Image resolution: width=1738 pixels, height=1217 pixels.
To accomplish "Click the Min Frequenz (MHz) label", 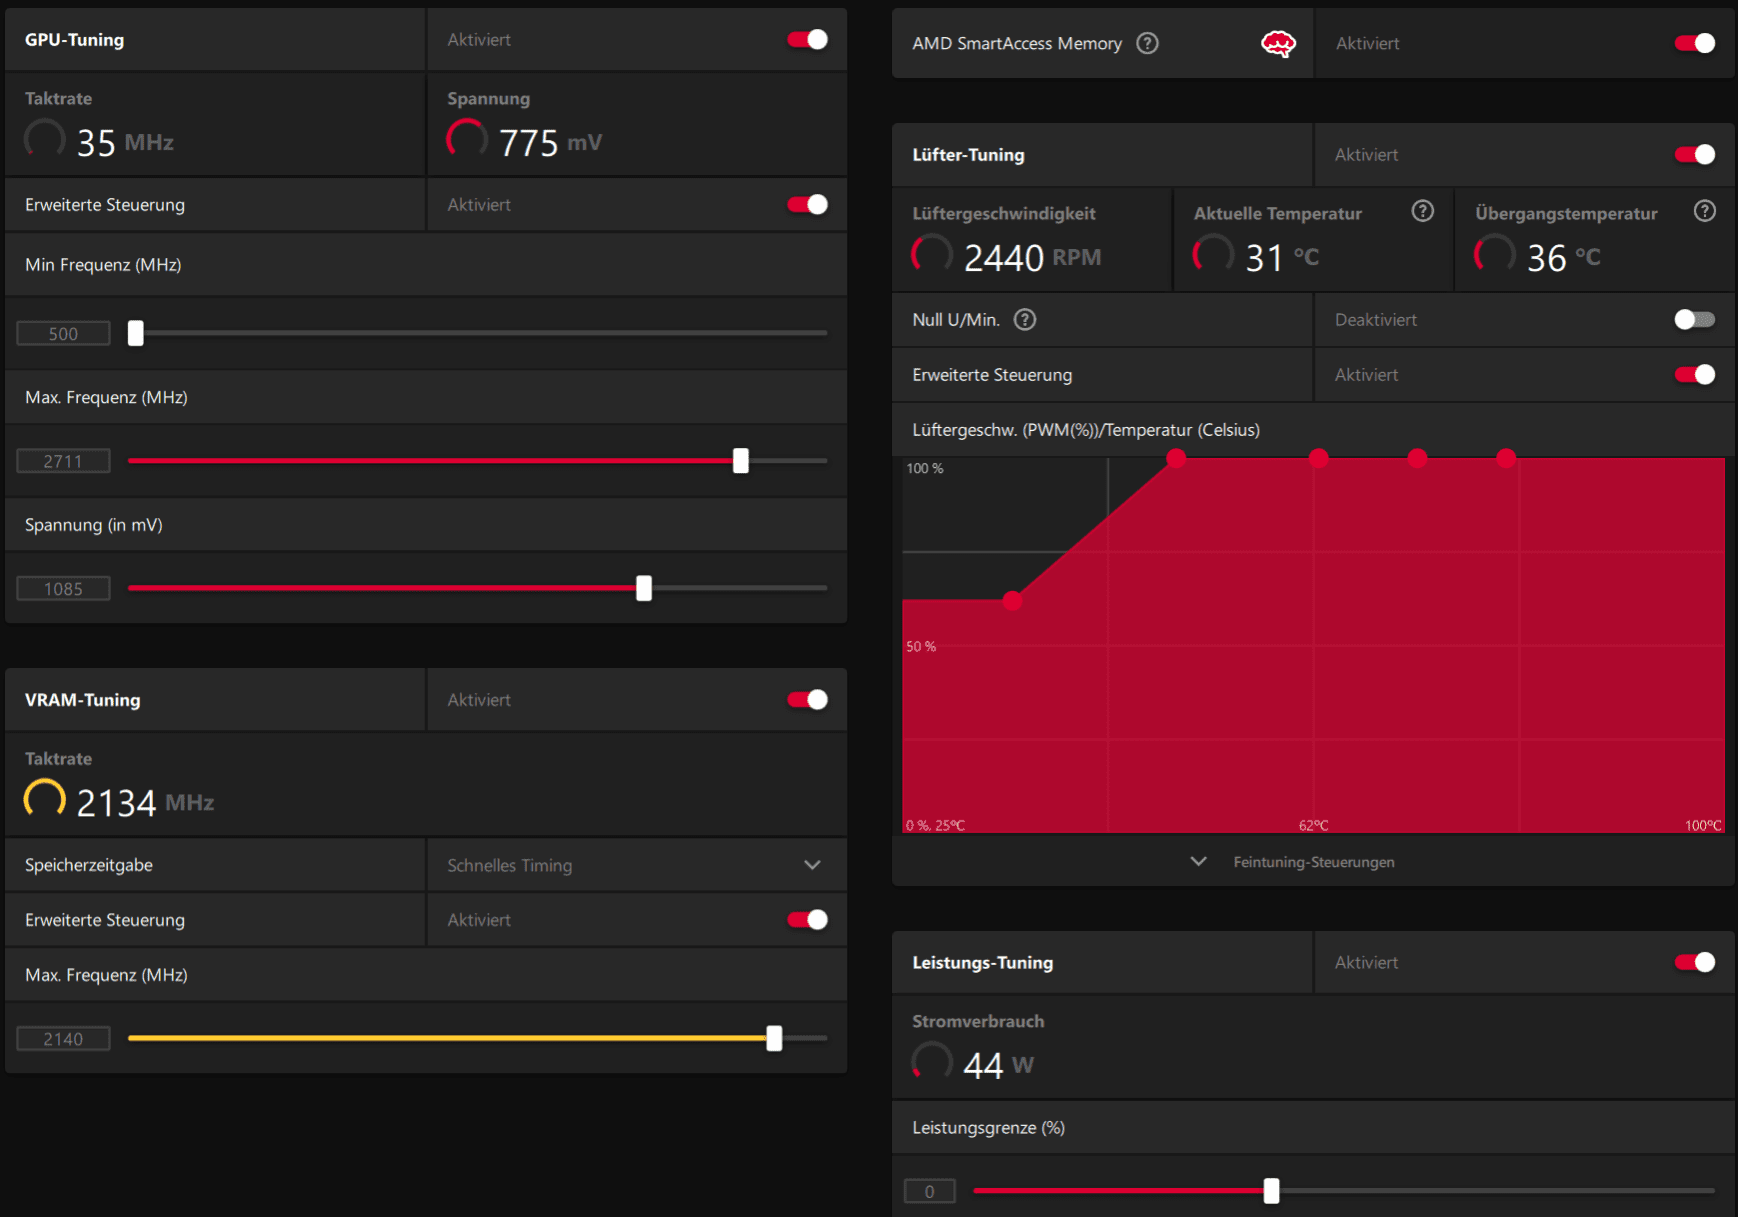I will point(103,265).
